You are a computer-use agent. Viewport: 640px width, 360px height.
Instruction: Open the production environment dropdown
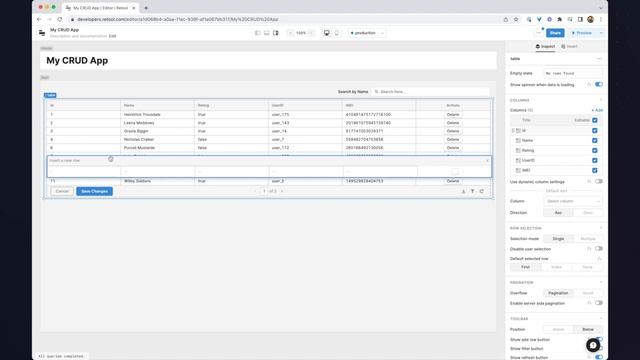click(x=367, y=33)
